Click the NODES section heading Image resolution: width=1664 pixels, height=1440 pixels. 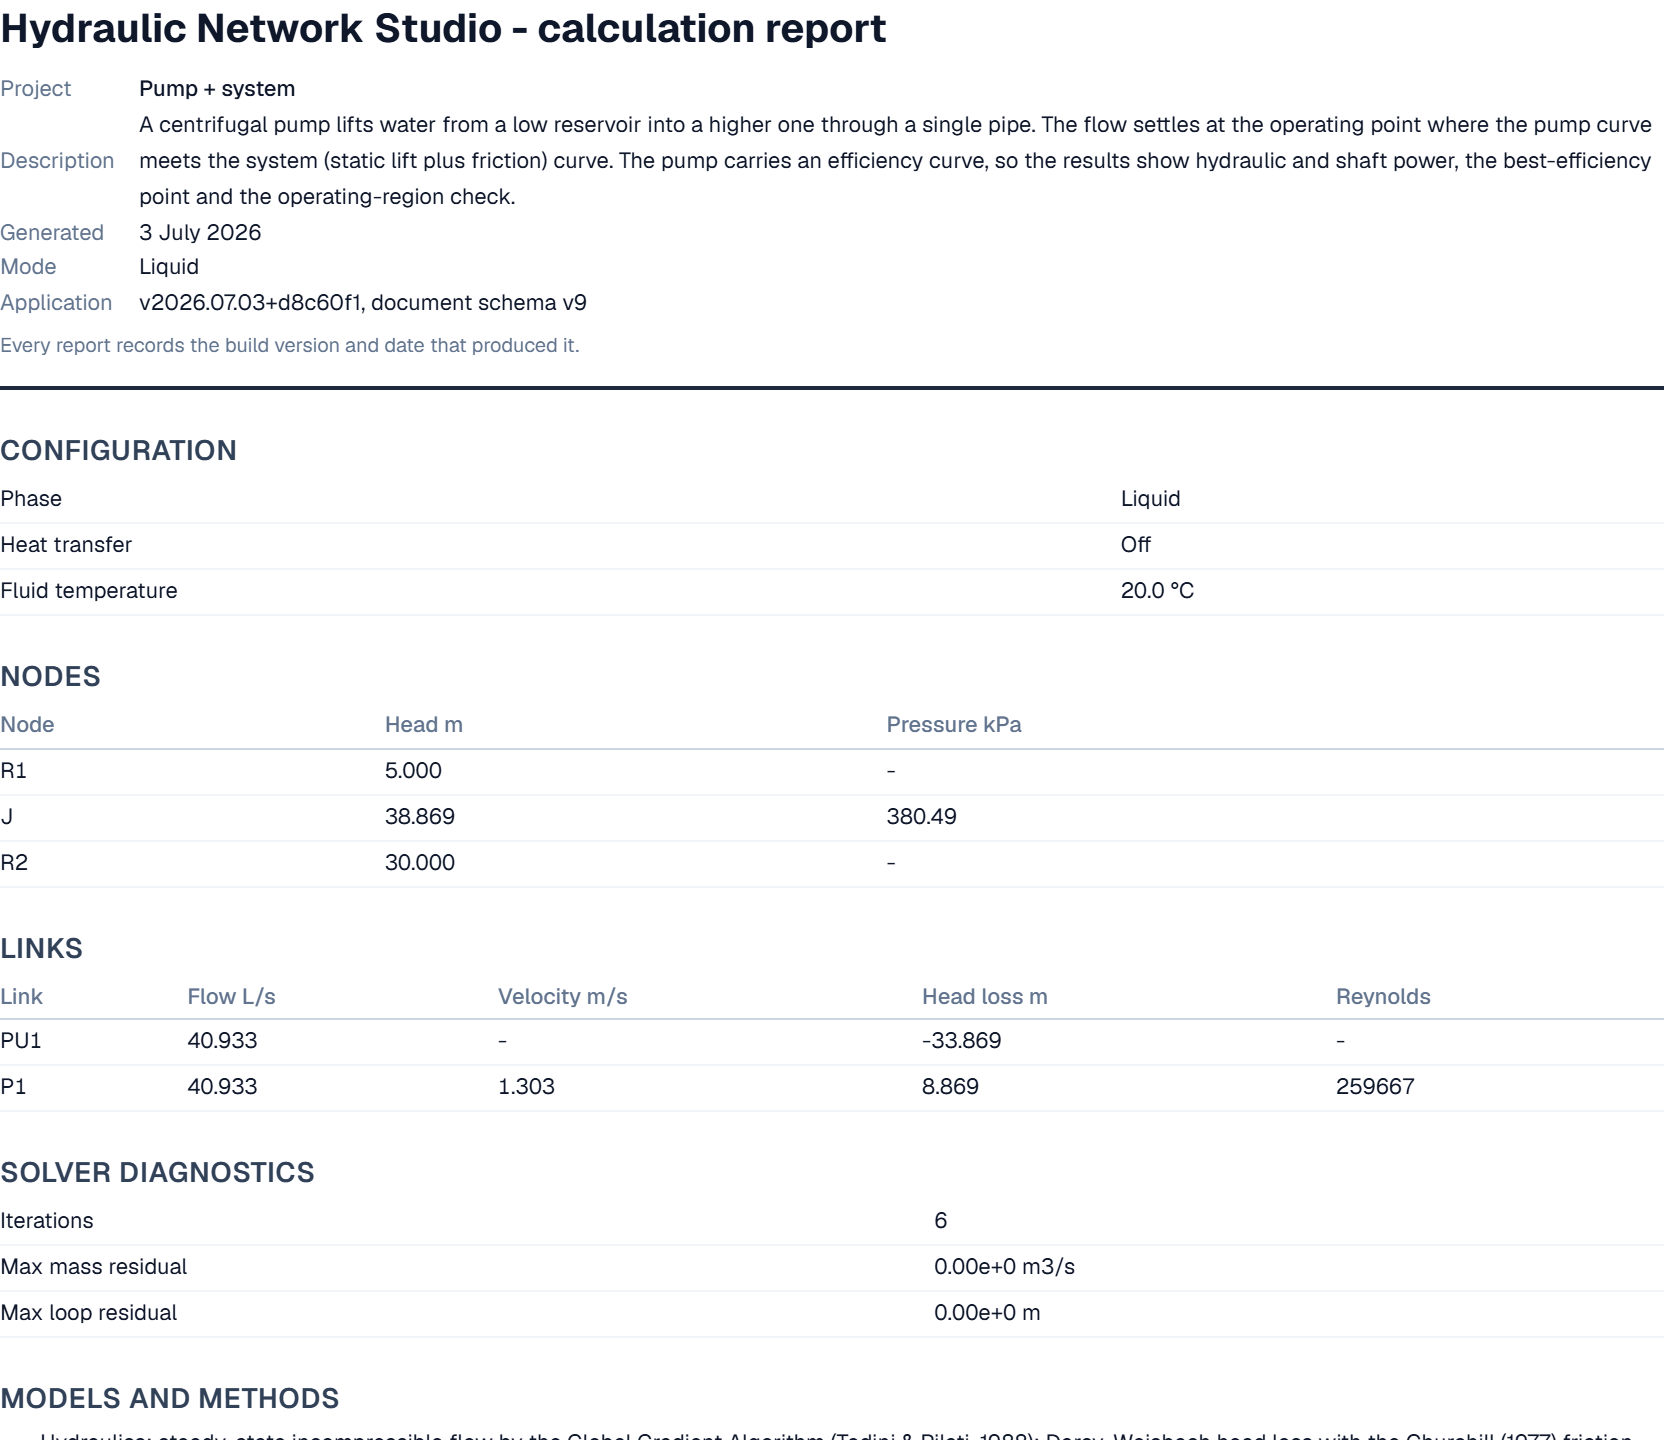click(50, 676)
